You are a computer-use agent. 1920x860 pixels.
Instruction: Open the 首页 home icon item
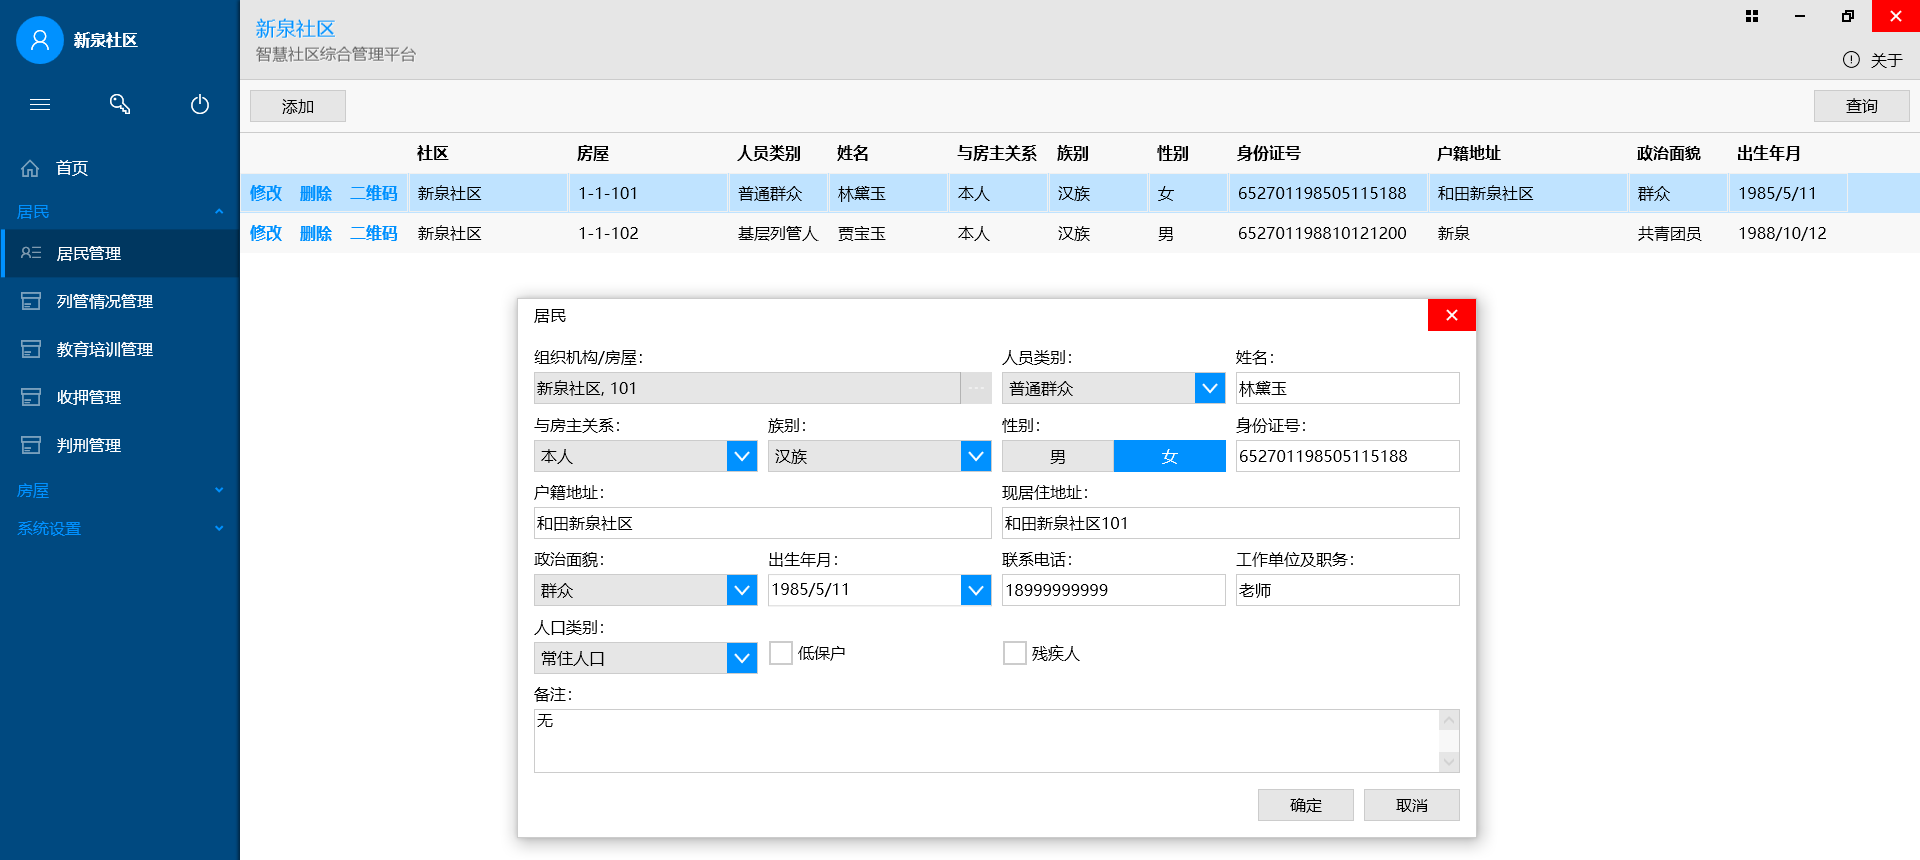(30, 168)
